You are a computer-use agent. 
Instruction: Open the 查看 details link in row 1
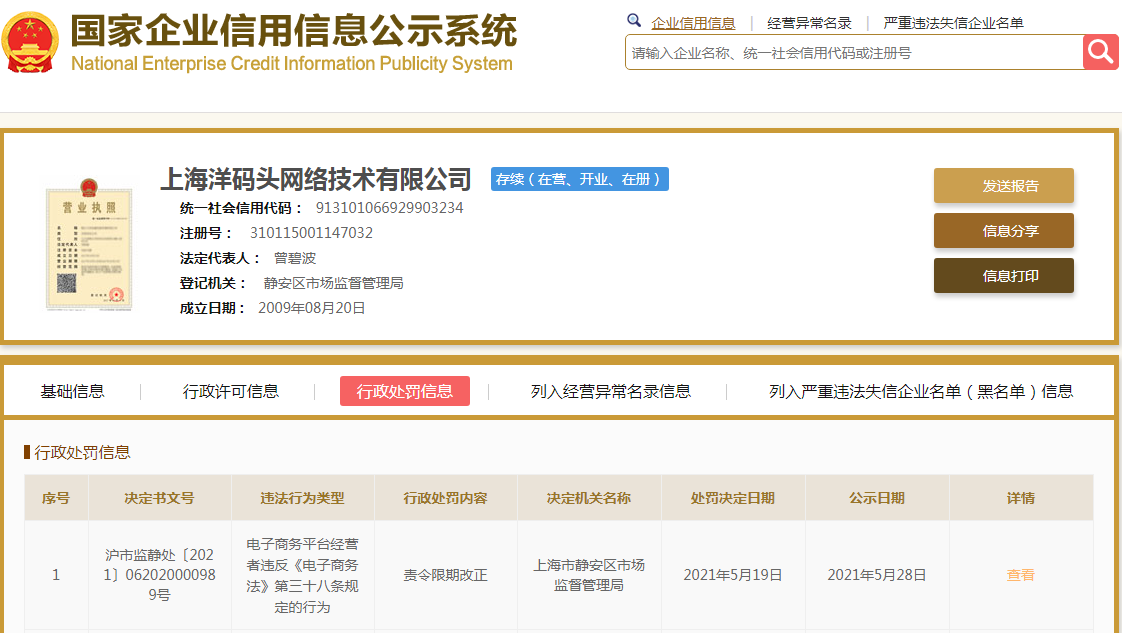pyautogui.click(x=1020, y=575)
